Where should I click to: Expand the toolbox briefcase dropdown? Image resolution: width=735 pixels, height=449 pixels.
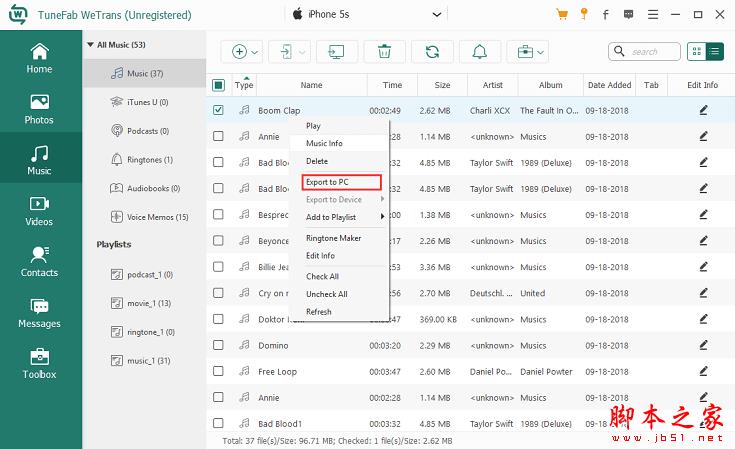point(542,52)
